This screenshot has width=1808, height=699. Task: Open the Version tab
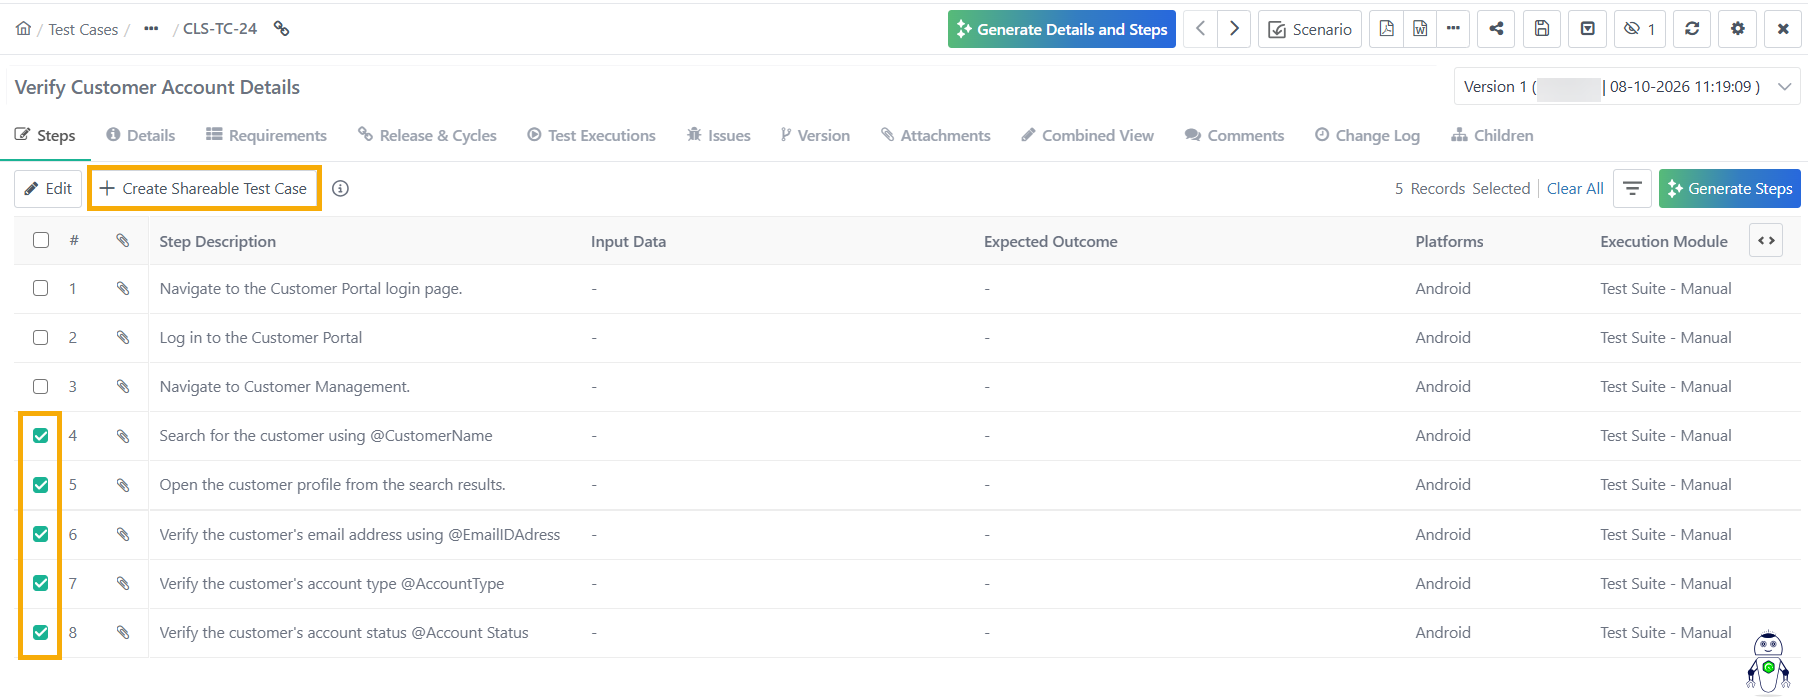point(815,136)
